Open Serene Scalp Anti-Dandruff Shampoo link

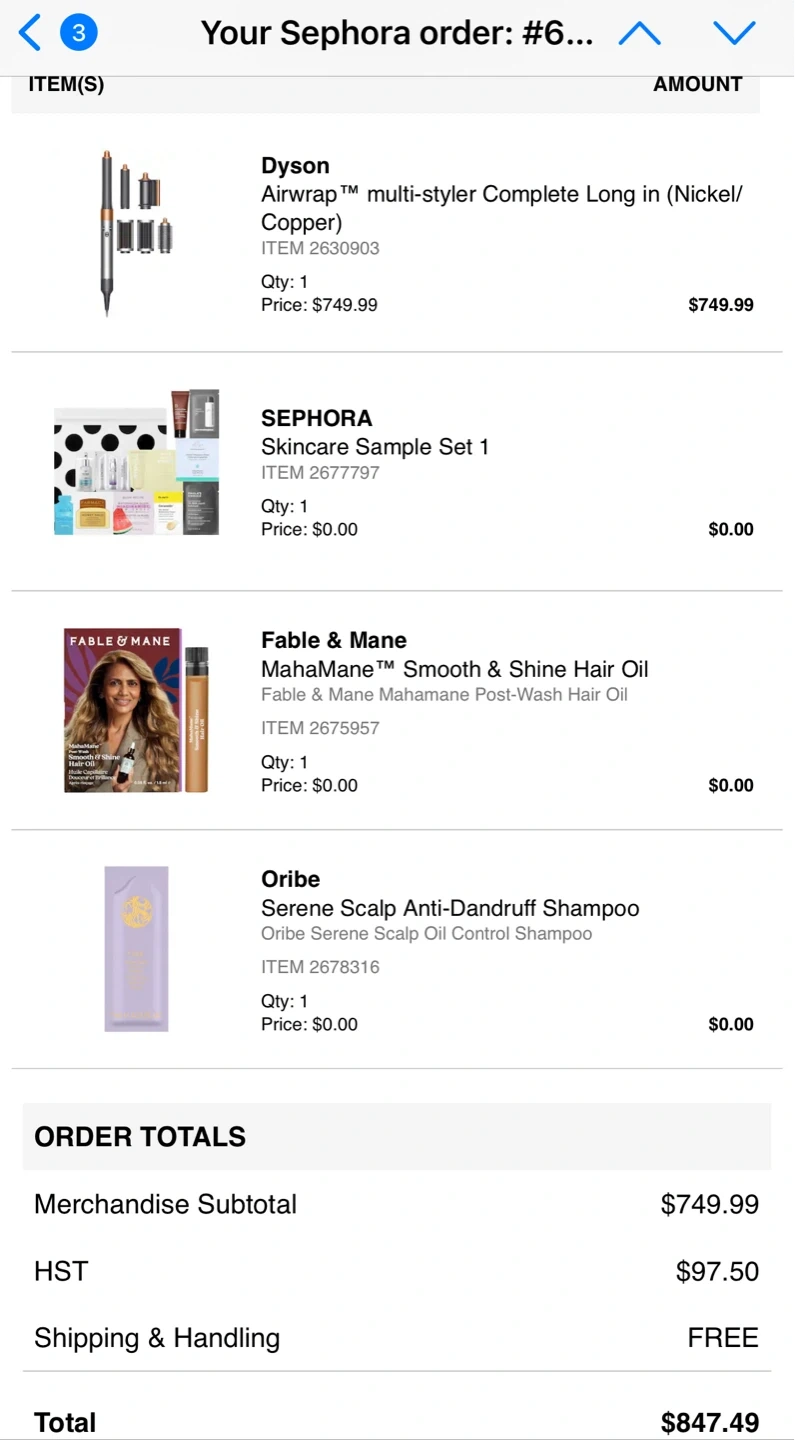(x=450, y=908)
